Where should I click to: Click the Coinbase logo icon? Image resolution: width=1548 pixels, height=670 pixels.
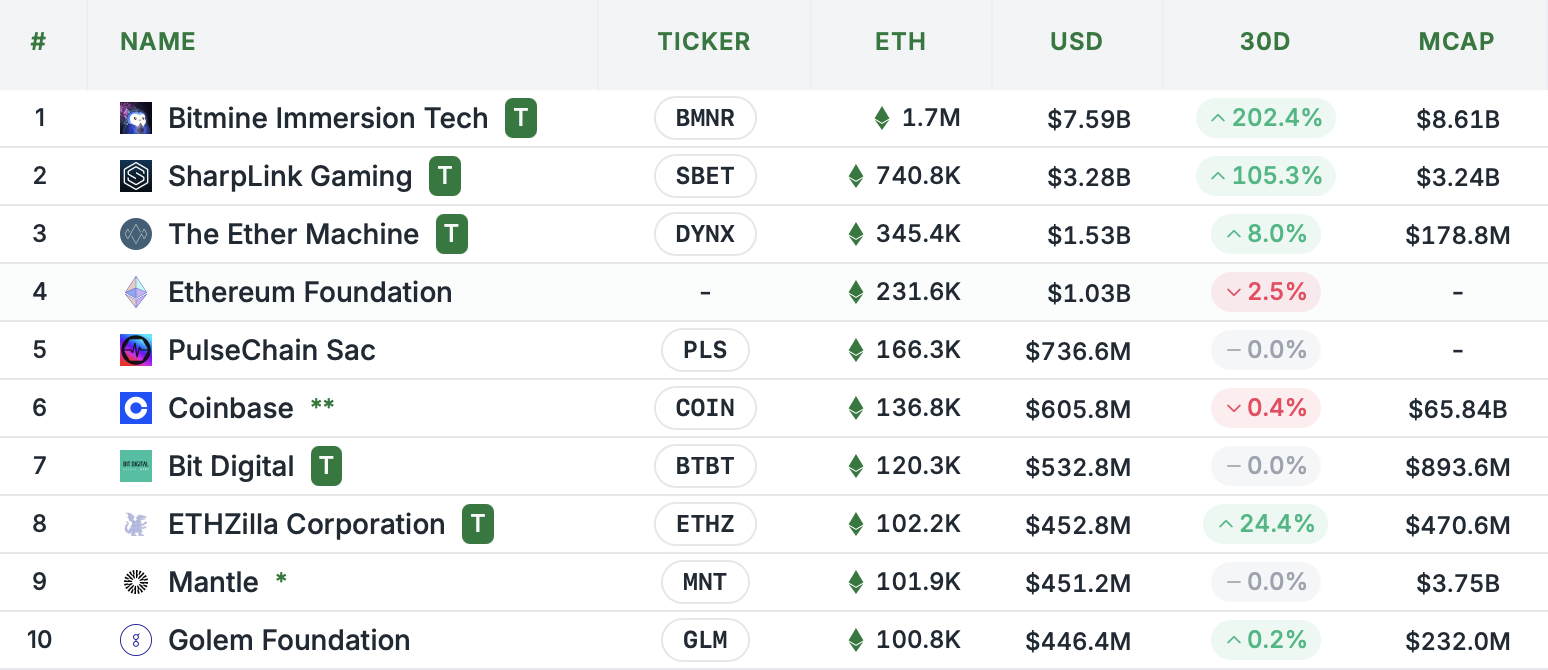click(136, 408)
